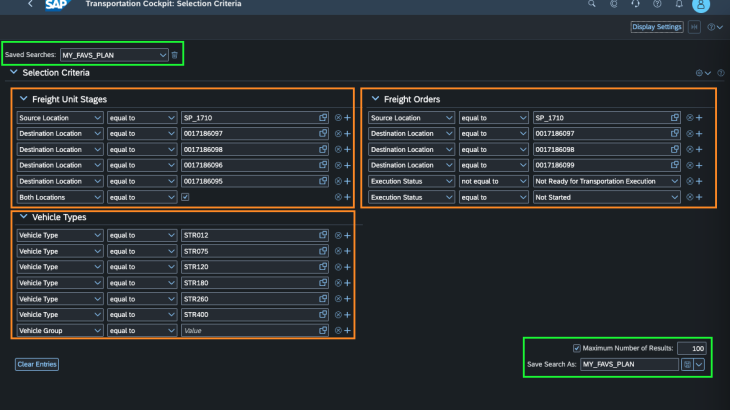
Task: Go back using the header back arrow
Action: [x=28, y=5]
